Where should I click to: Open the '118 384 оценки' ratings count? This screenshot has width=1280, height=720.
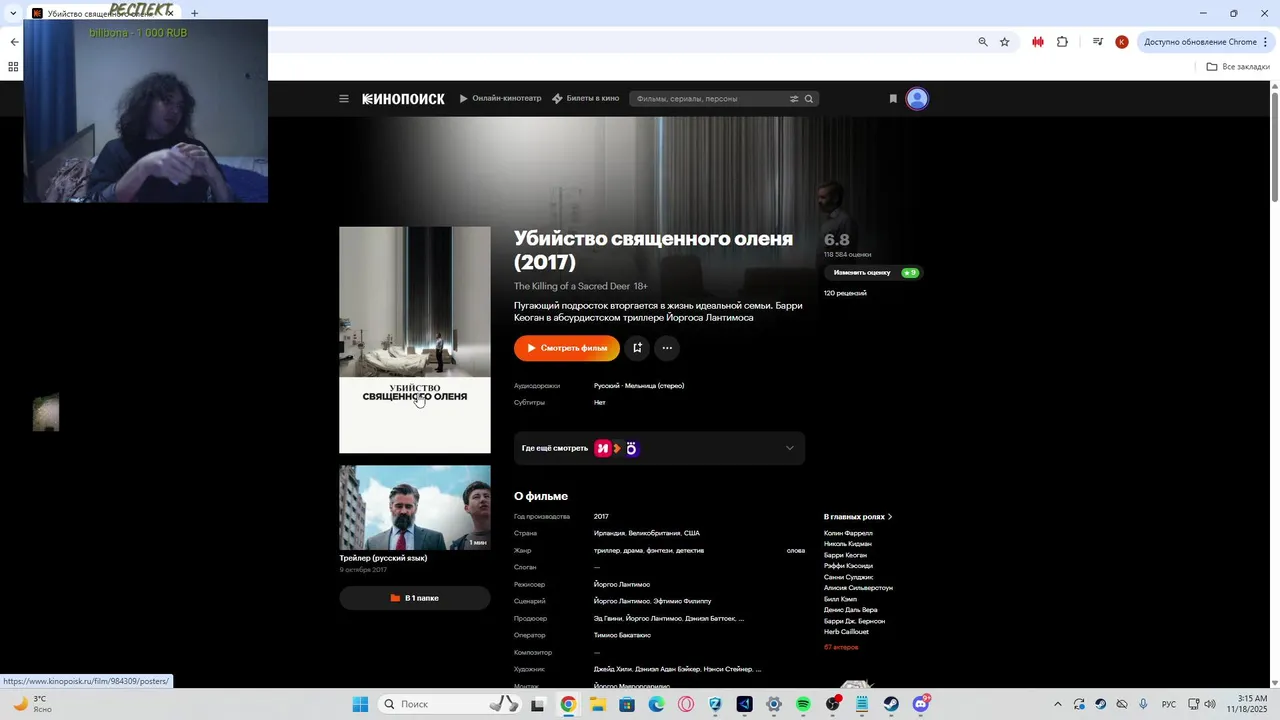[x=847, y=255]
